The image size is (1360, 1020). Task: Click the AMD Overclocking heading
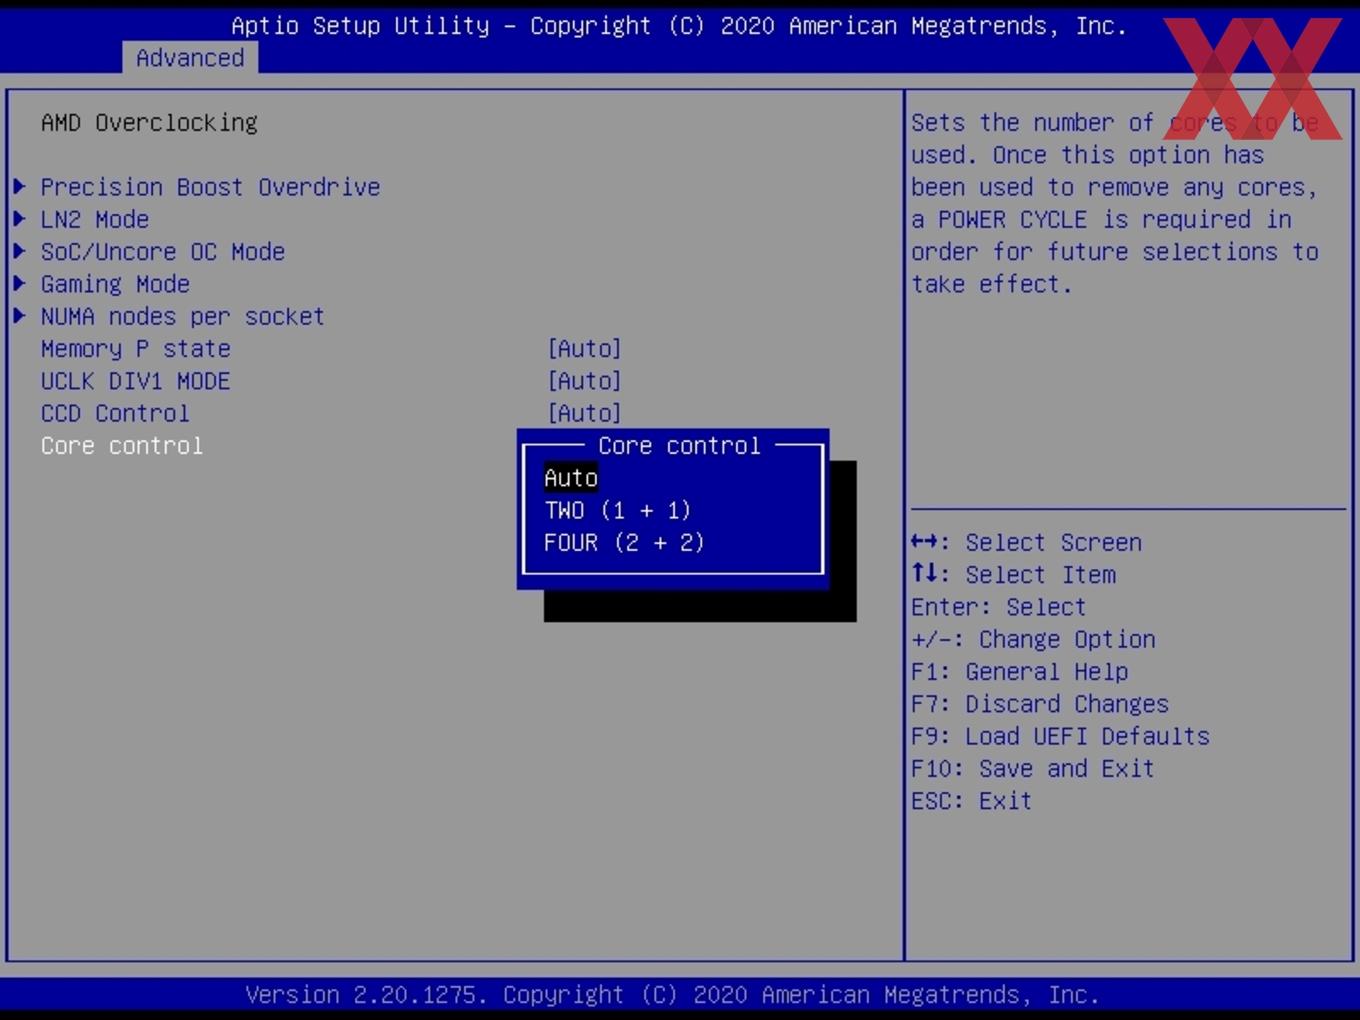tap(149, 122)
